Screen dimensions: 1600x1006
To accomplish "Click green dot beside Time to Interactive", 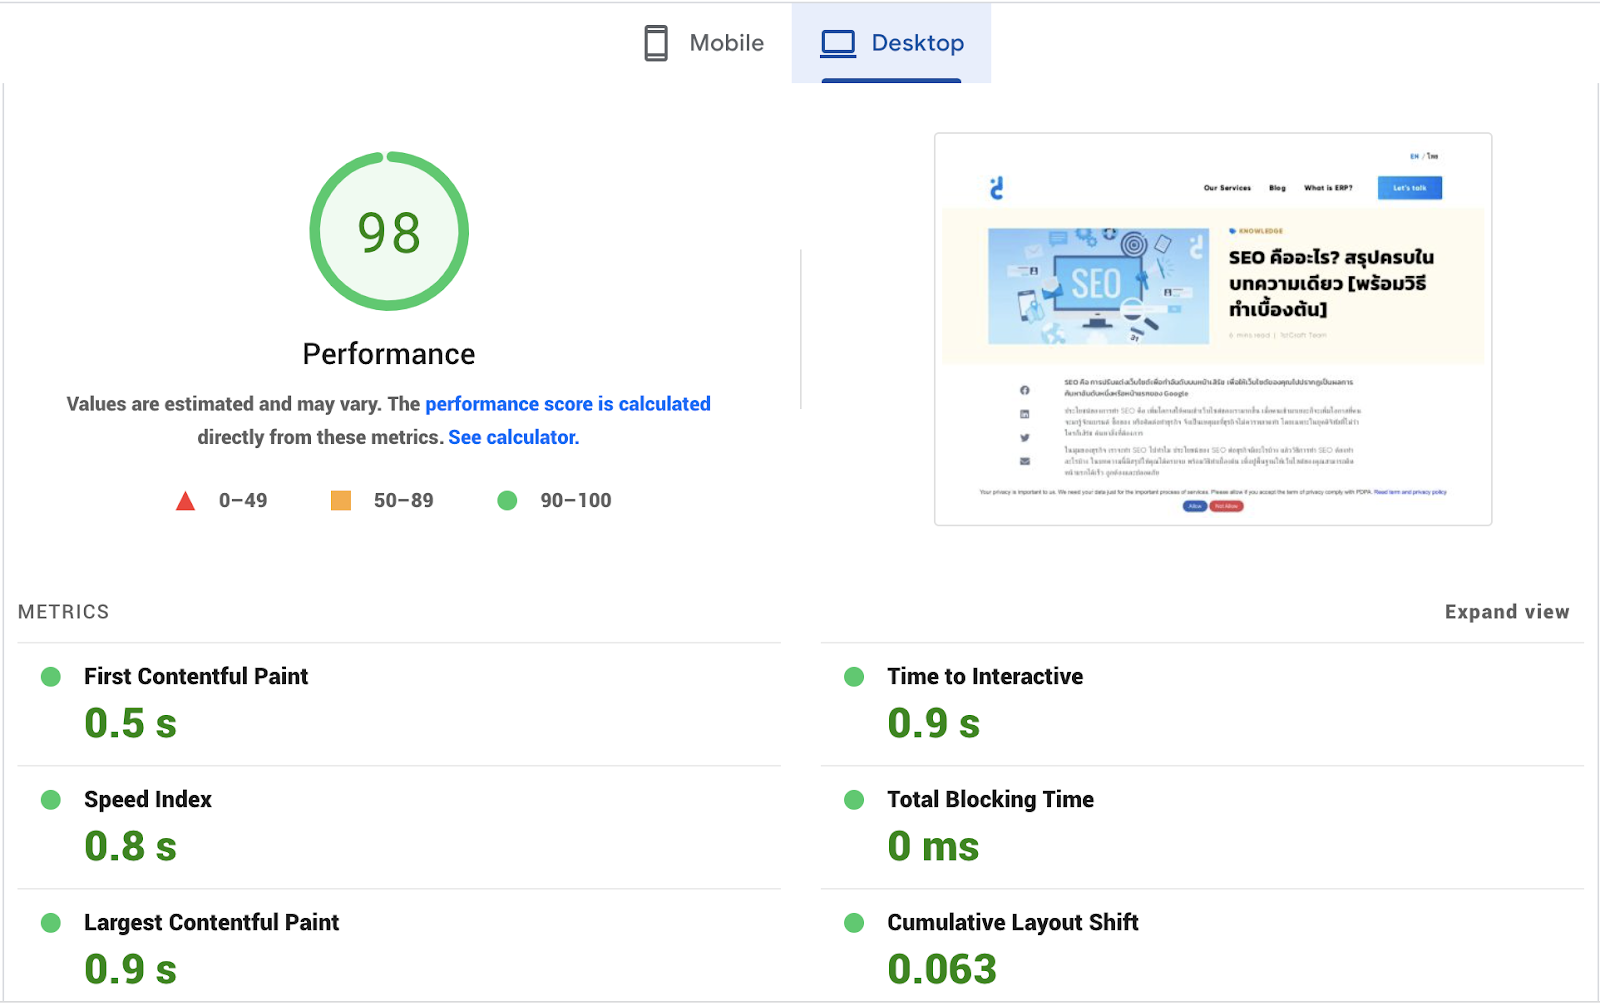I will [854, 677].
